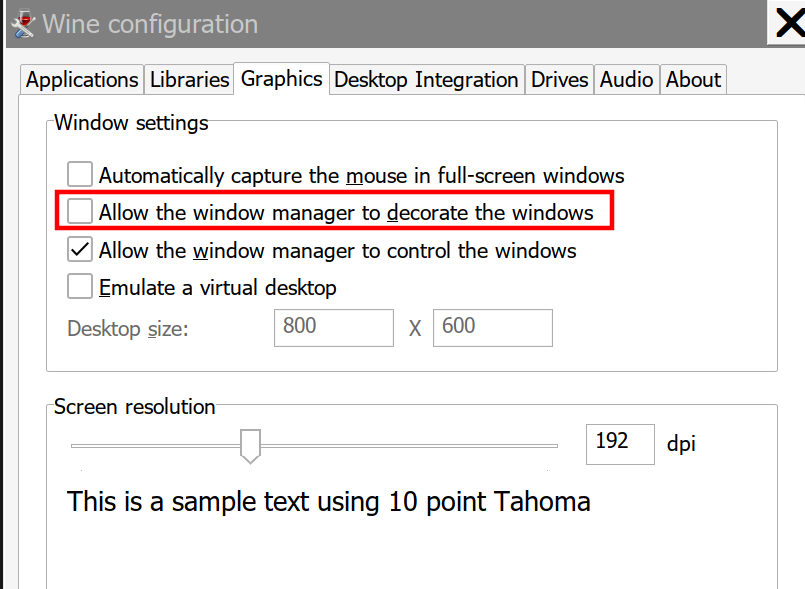The height and width of the screenshot is (589, 805).
Task: Click the slider track left of the thumb
Action: 156,446
